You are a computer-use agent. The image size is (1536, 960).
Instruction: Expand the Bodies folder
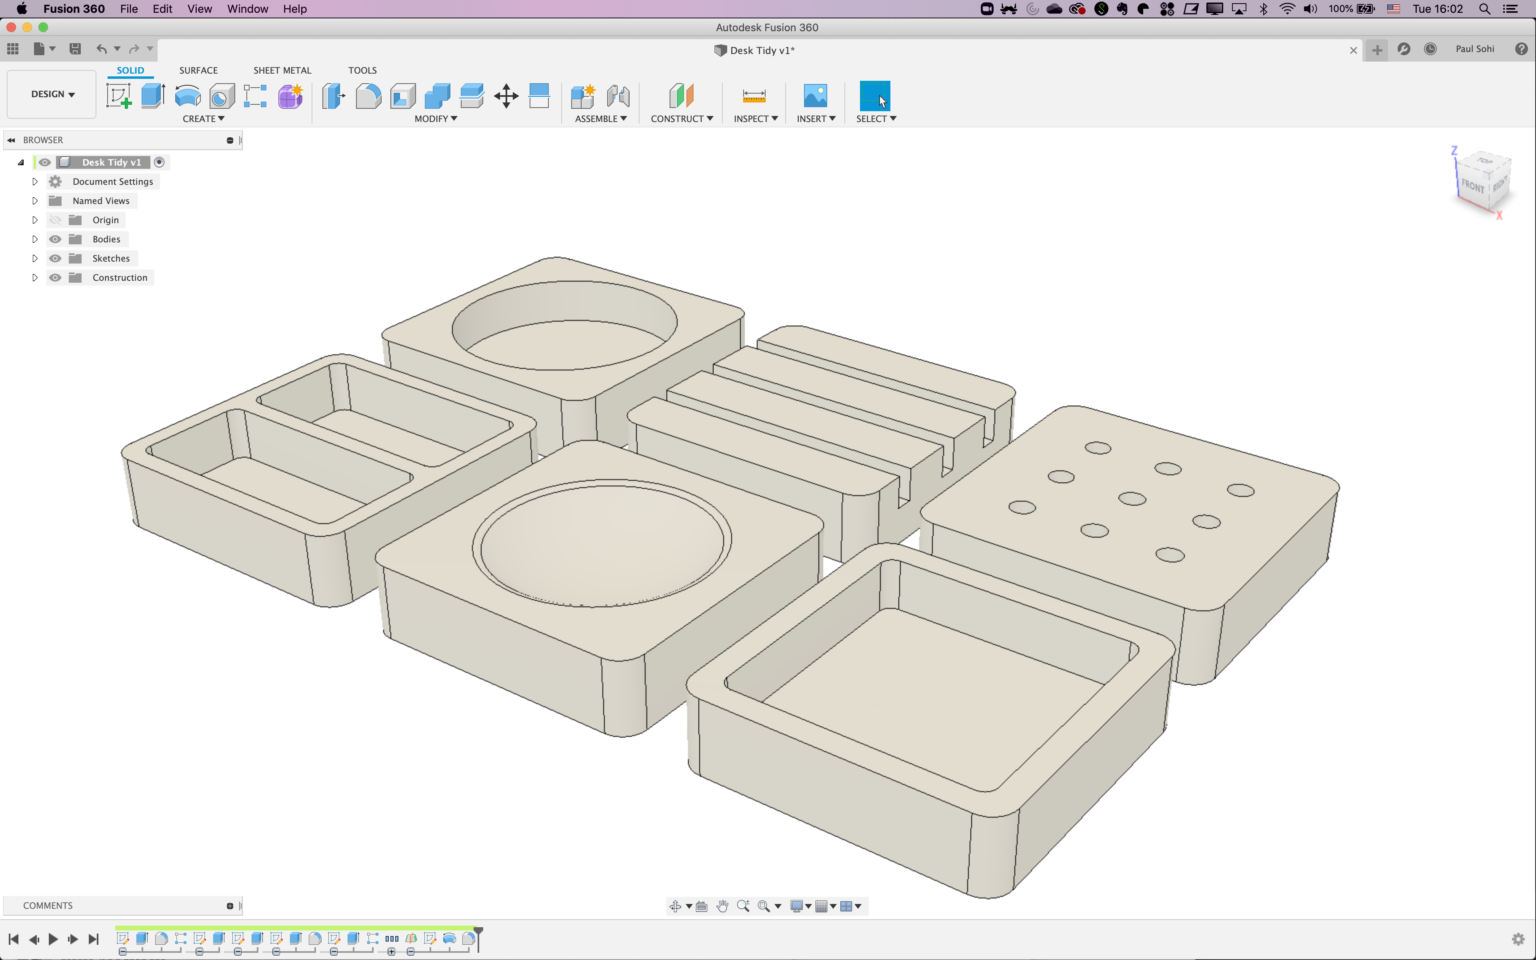(34, 239)
